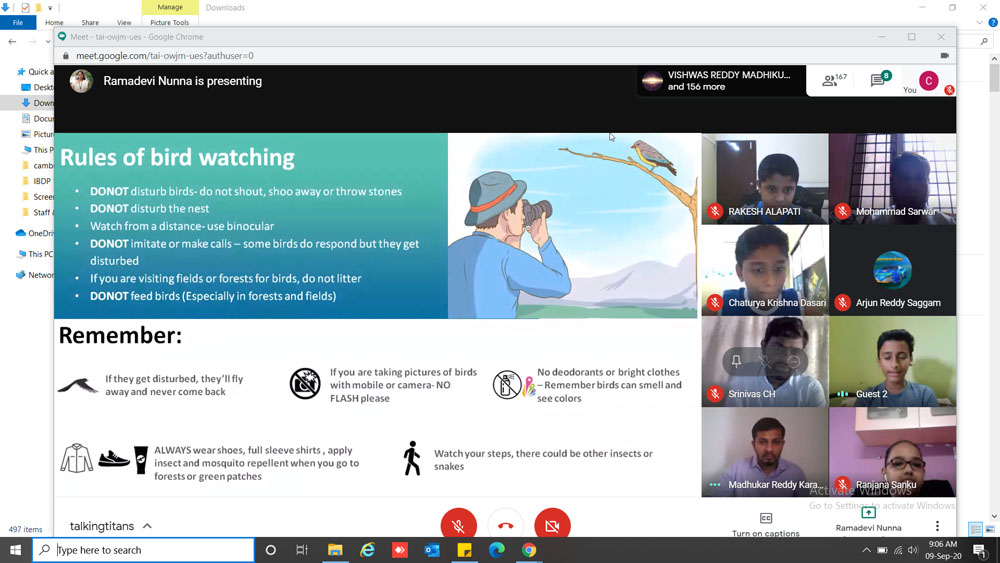Open Microsoft Edge from the taskbar
This screenshot has width=1000, height=563.
[x=497, y=550]
